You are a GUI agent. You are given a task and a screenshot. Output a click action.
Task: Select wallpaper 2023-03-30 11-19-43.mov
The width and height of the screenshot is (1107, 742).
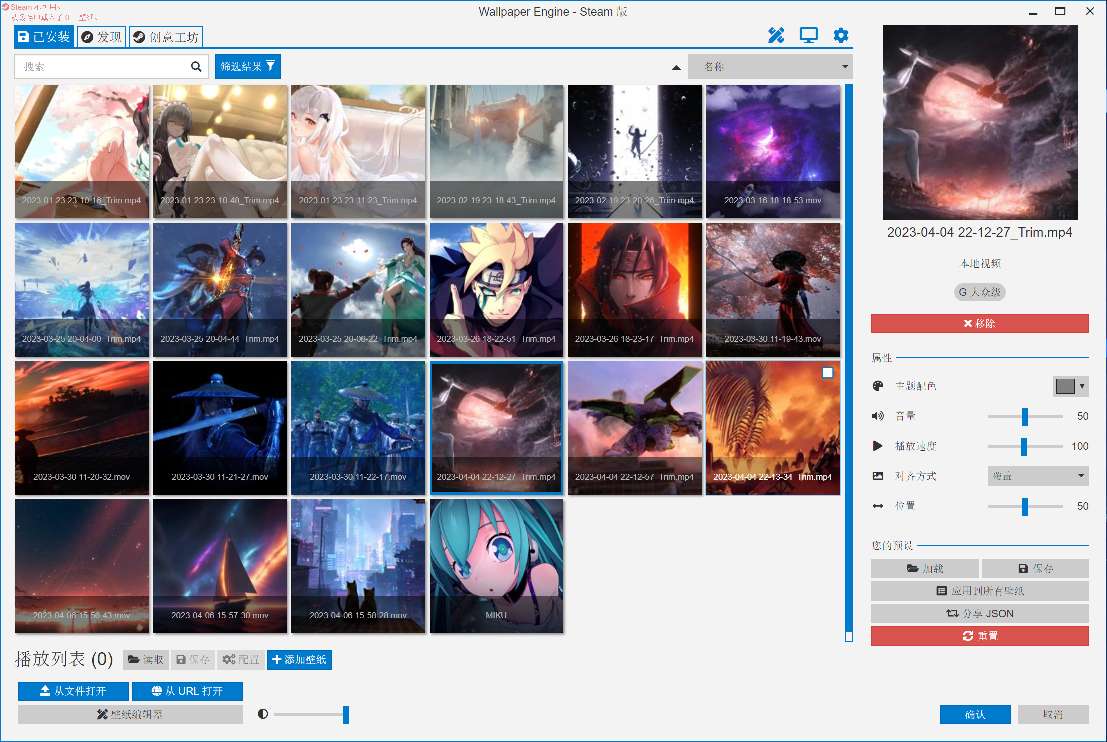(773, 289)
